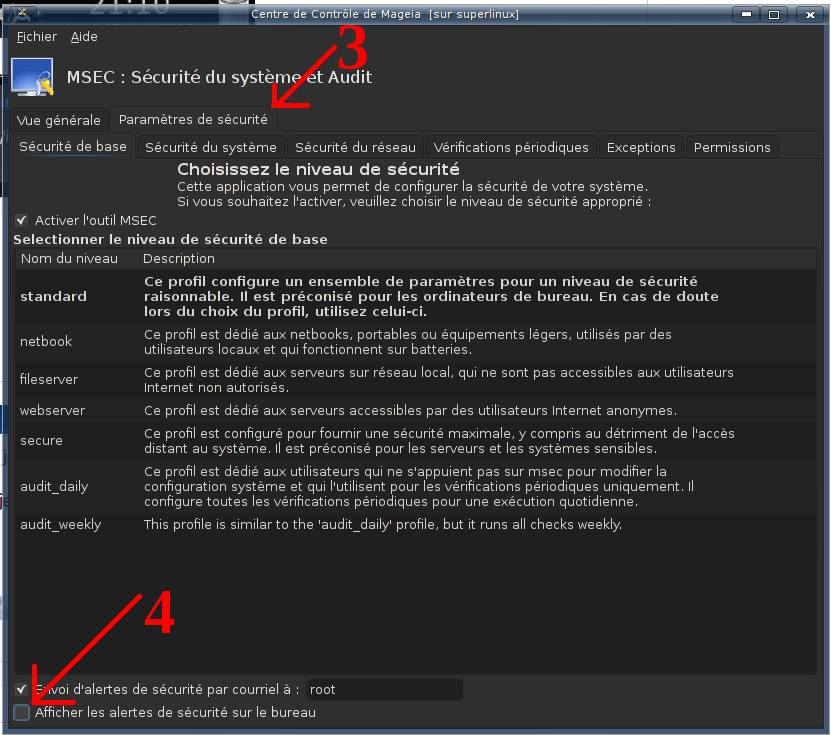
Task: Open the Aide menu
Action: click(x=84, y=37)
